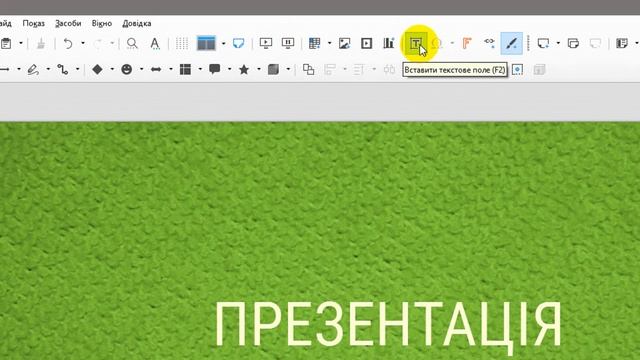Open the Вікно menu
Viewport: 640px width, 360px height.
pyautogui.click(x=102, y=23)
